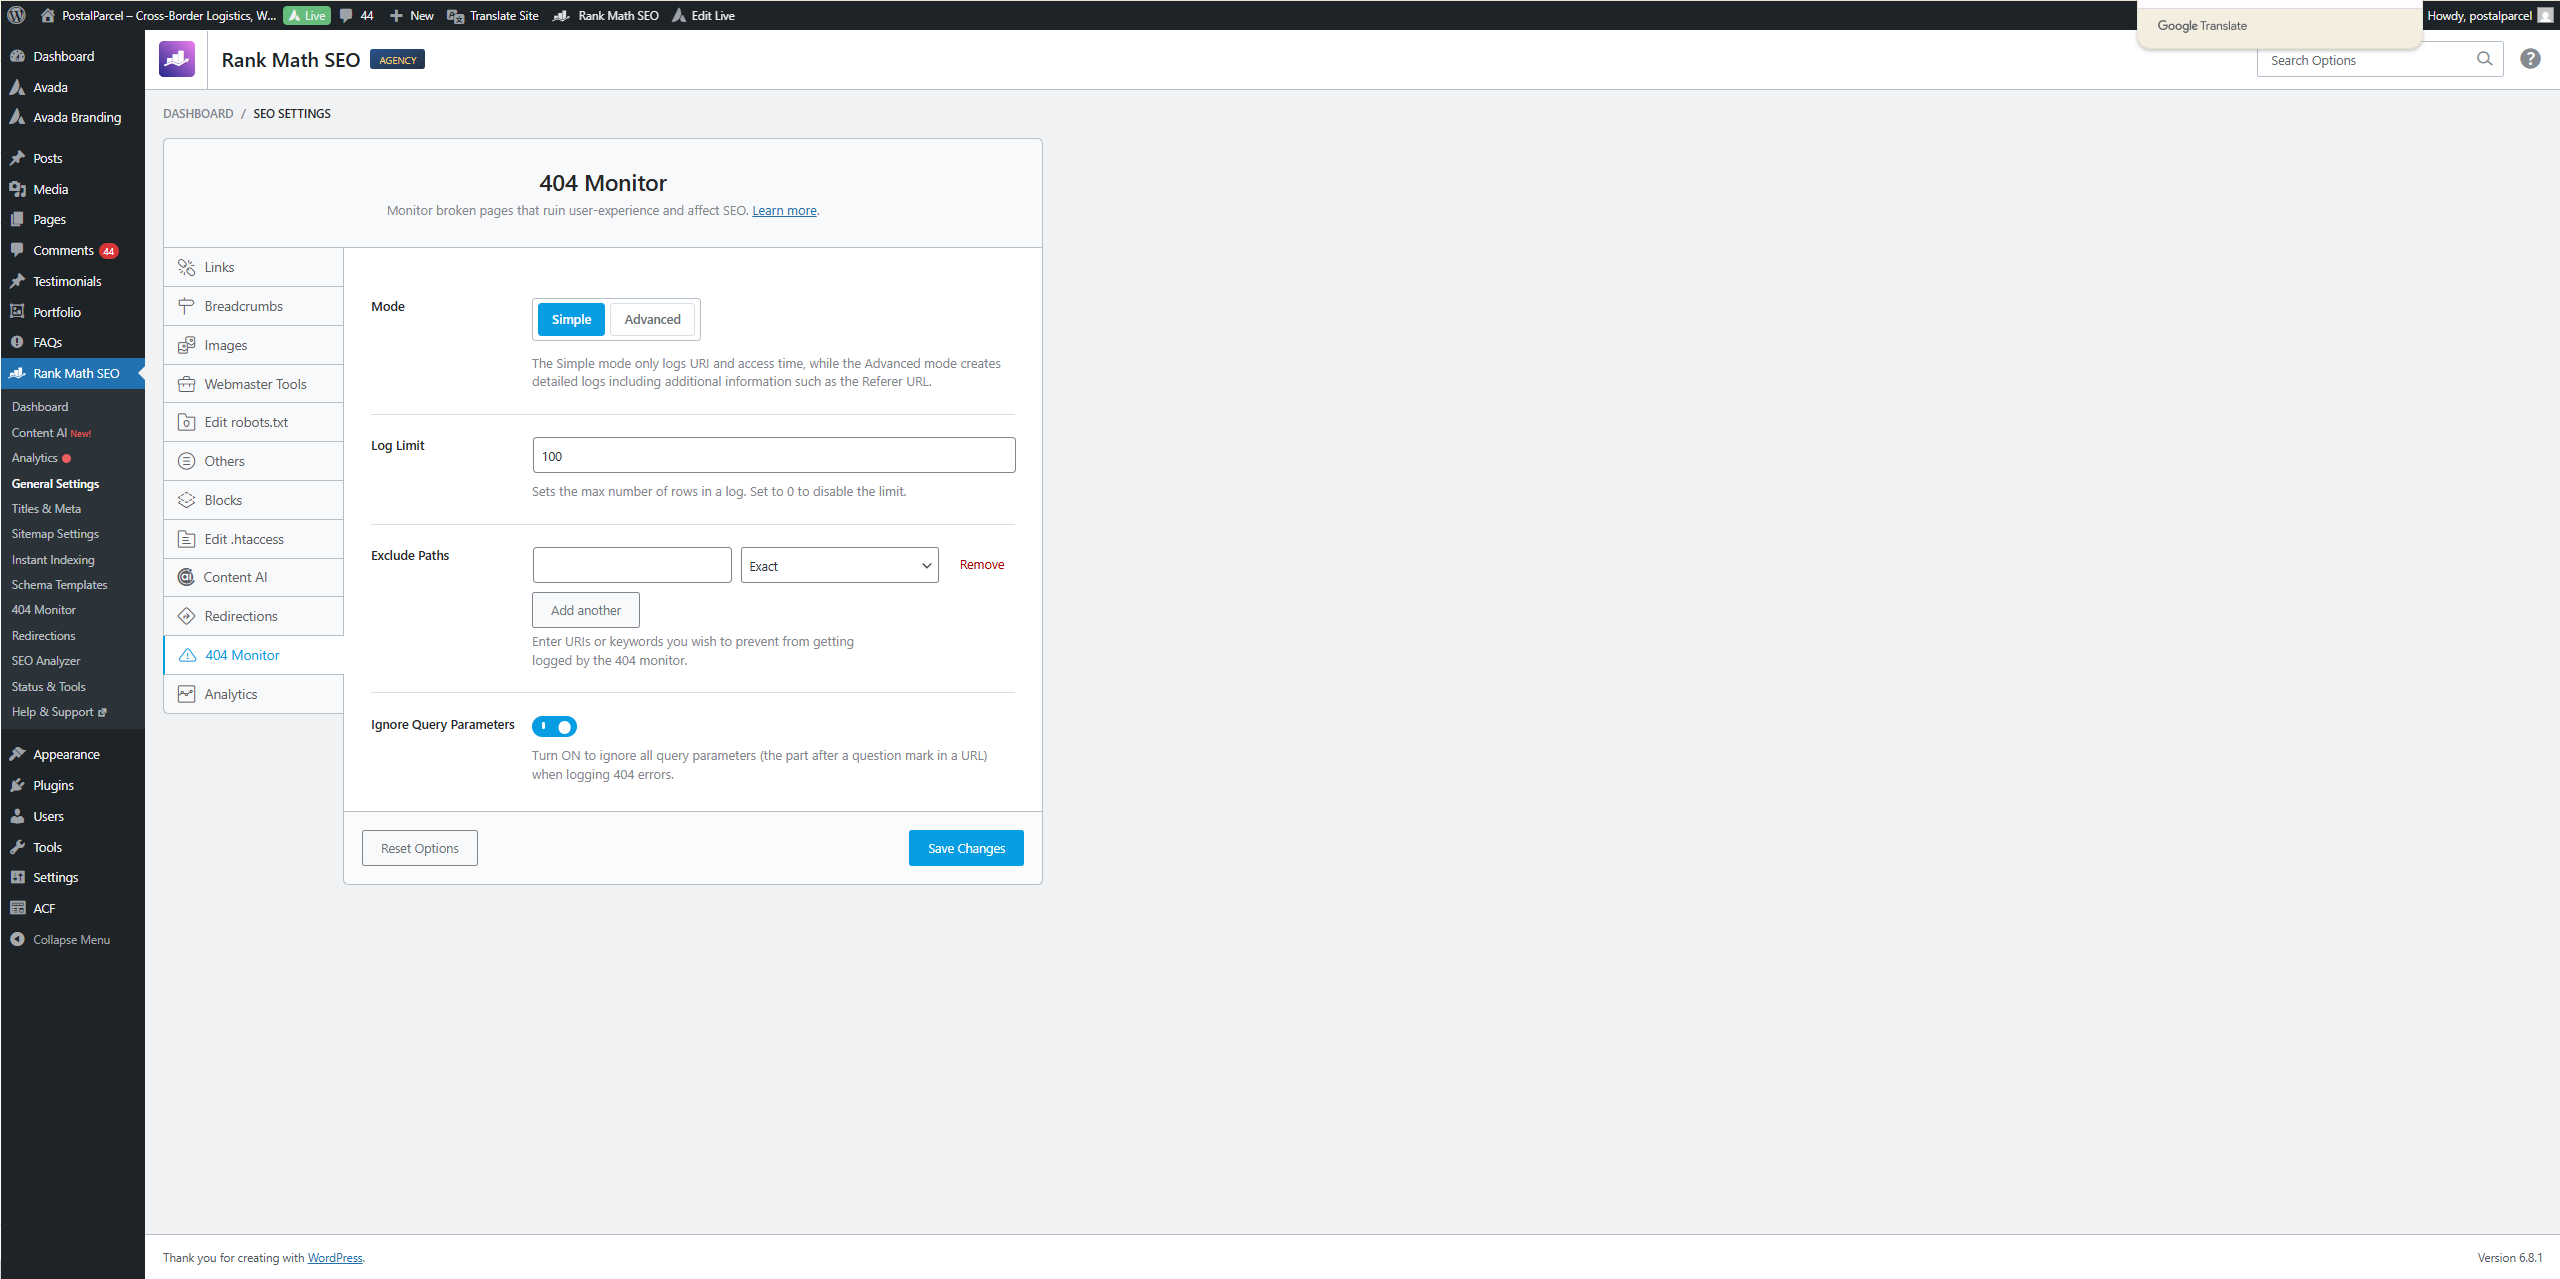Image resolution: width=2560 pixels, height=1279 pixels.
Task: Click the Save Changes button
Action: point(965,848)
